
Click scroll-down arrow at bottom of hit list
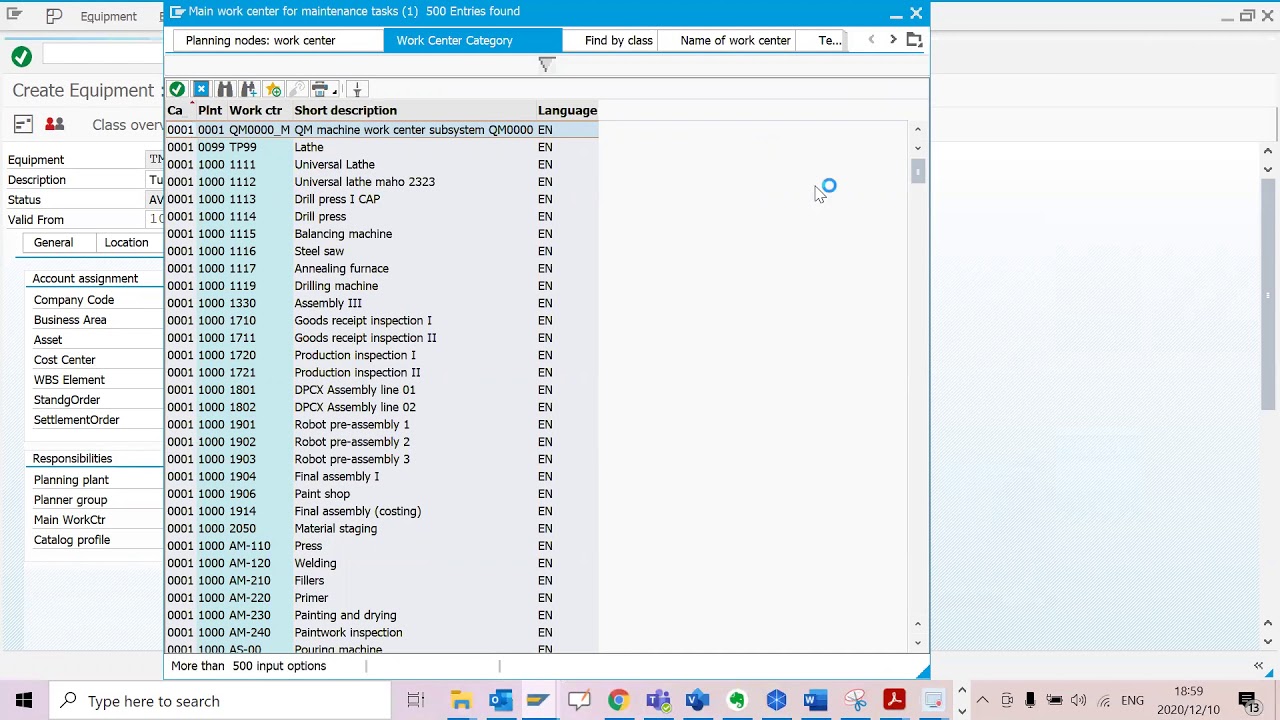(918, 642)
